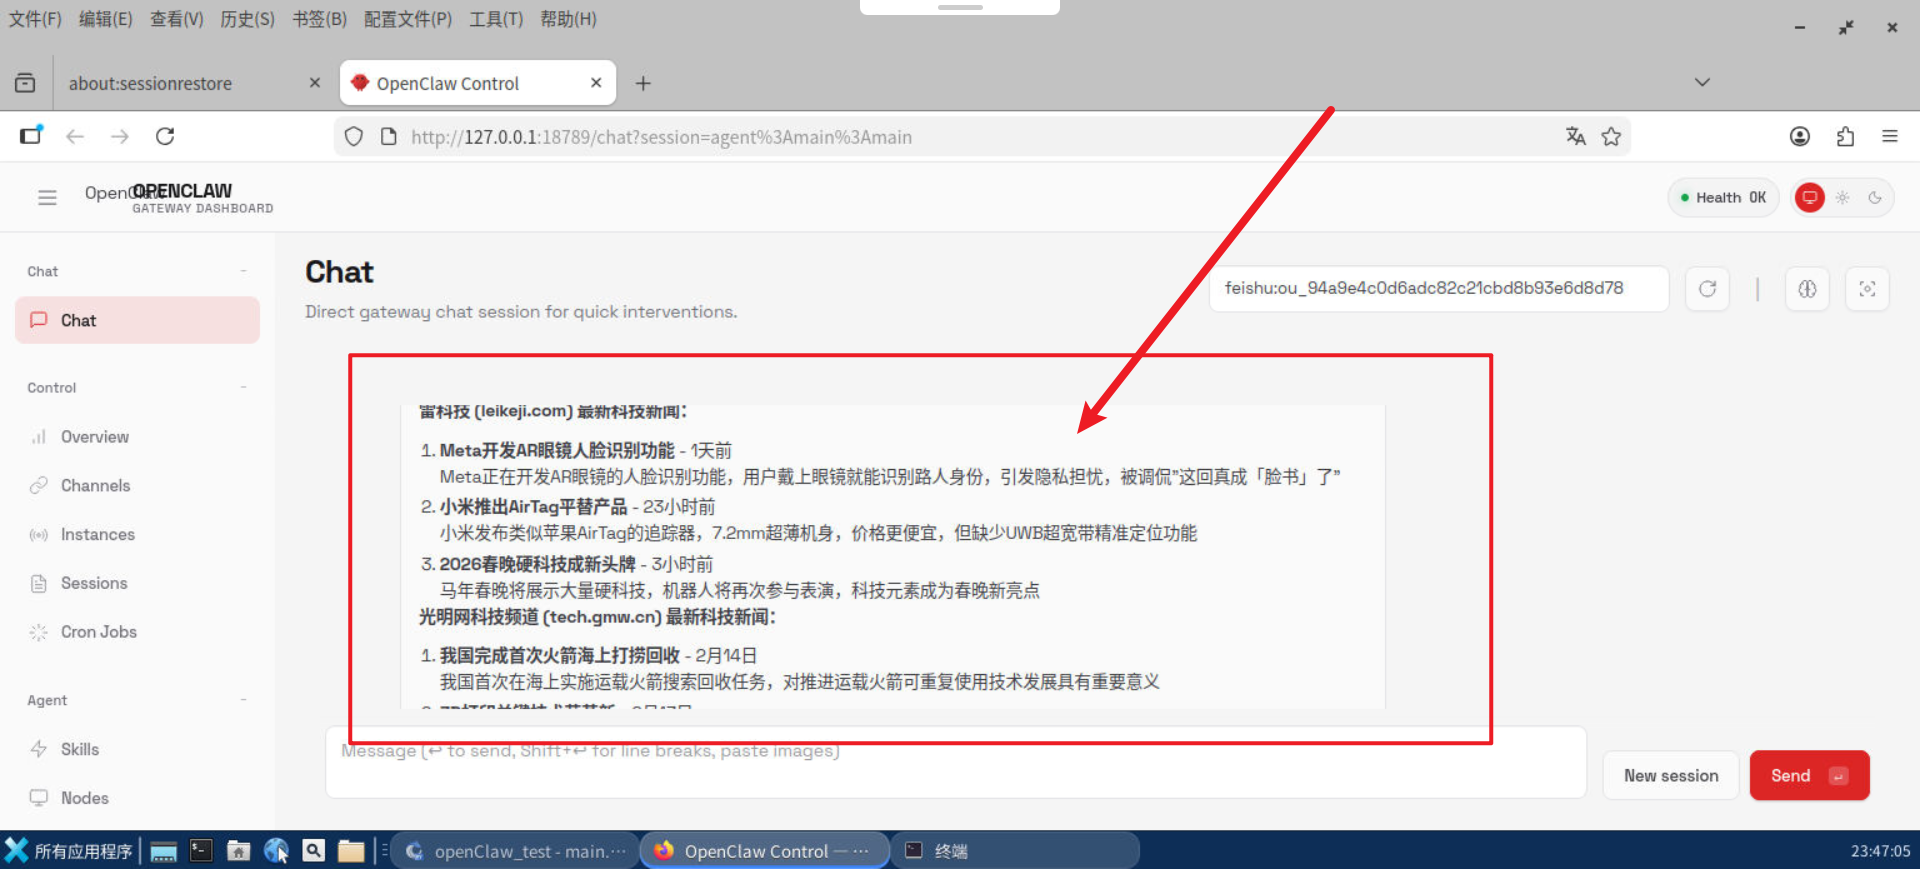Click the page info document icon
This screenshot has height=869, width=1920.
389,136
